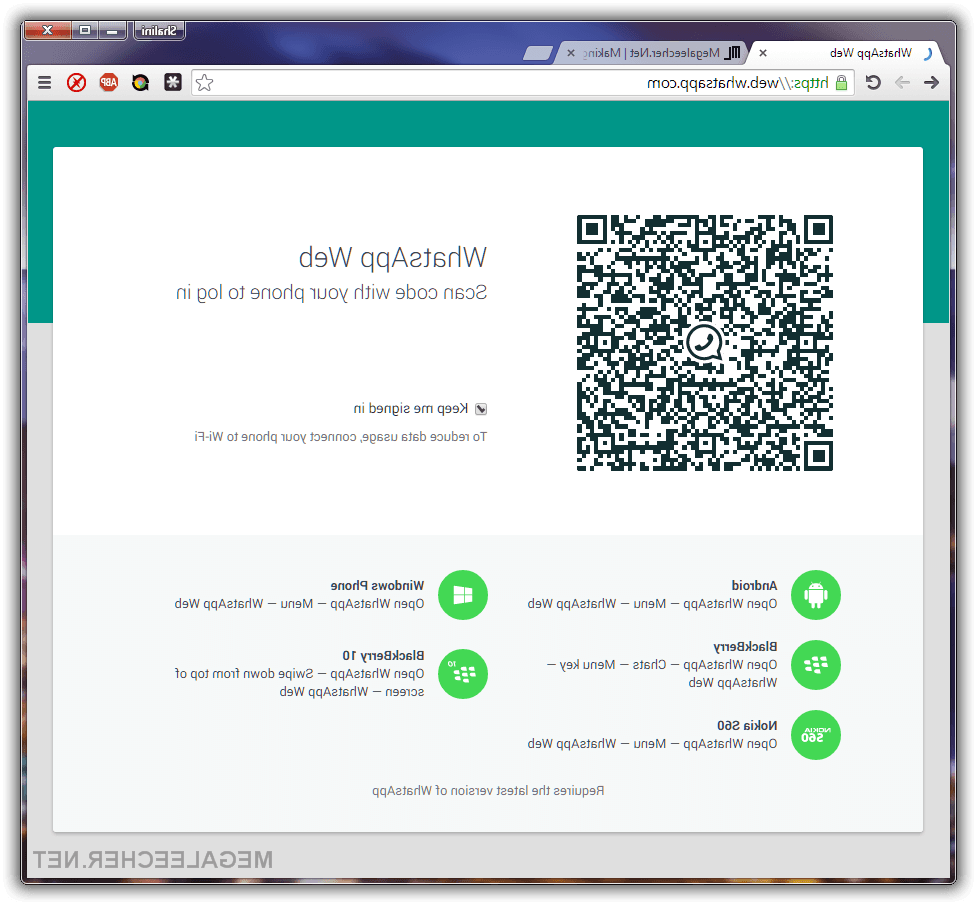Click the Shalini profile button
977x905 pixels.
(159, 31)
